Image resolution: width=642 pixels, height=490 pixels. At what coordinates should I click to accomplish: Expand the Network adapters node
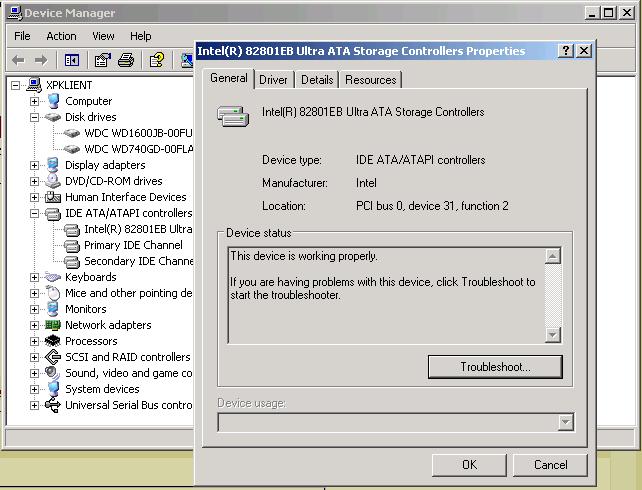pos(34,325)
